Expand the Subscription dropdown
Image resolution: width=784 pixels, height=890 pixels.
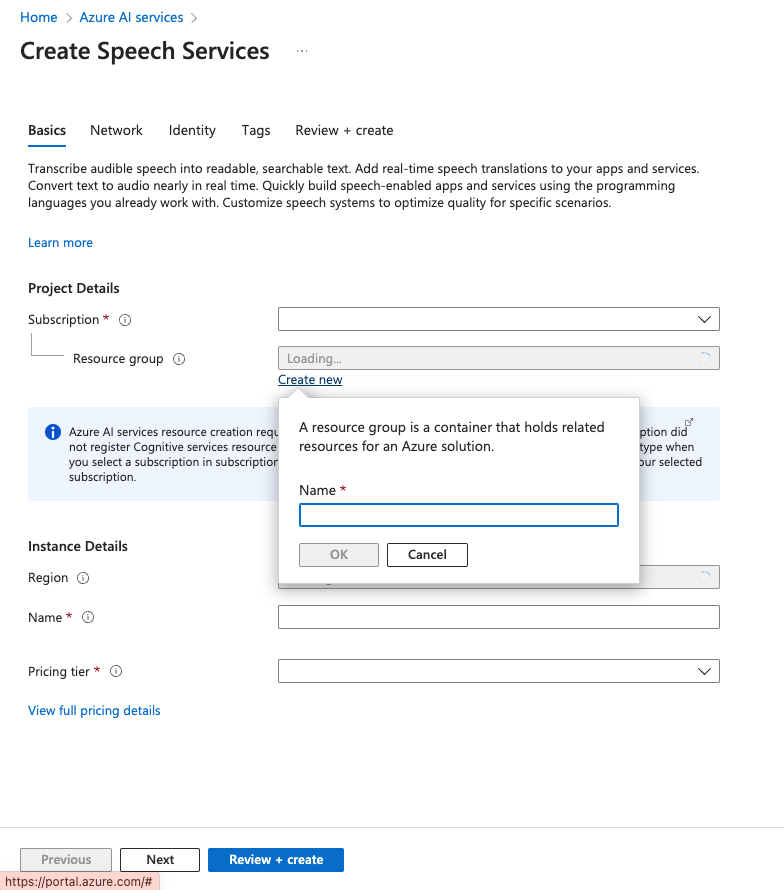point(498,319)
